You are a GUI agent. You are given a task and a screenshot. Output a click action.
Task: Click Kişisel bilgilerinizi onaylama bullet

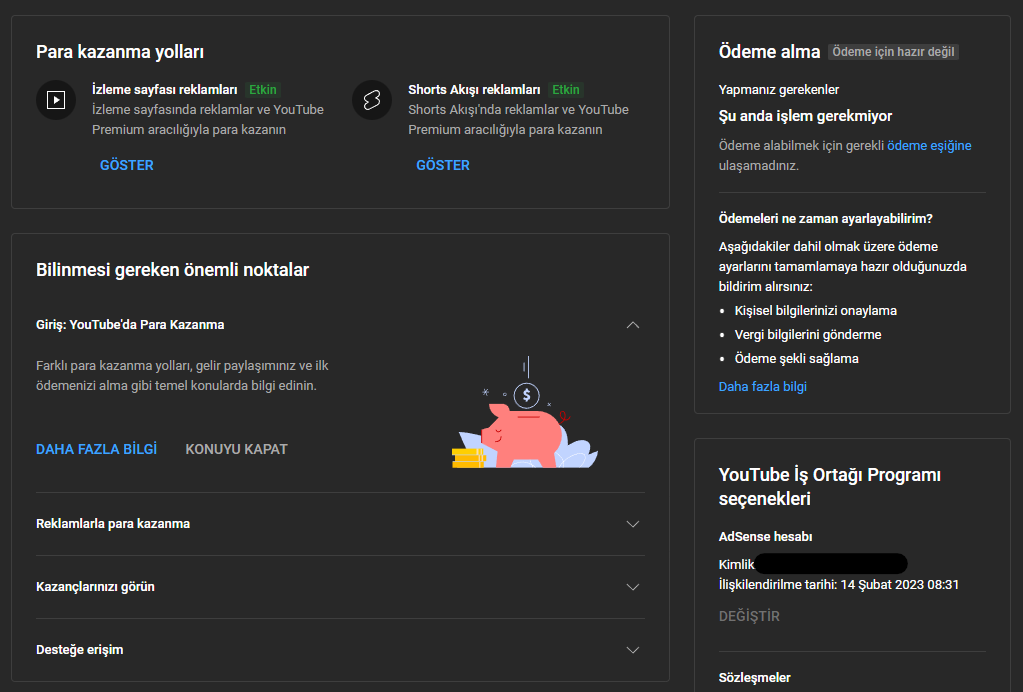coord(816,310)
